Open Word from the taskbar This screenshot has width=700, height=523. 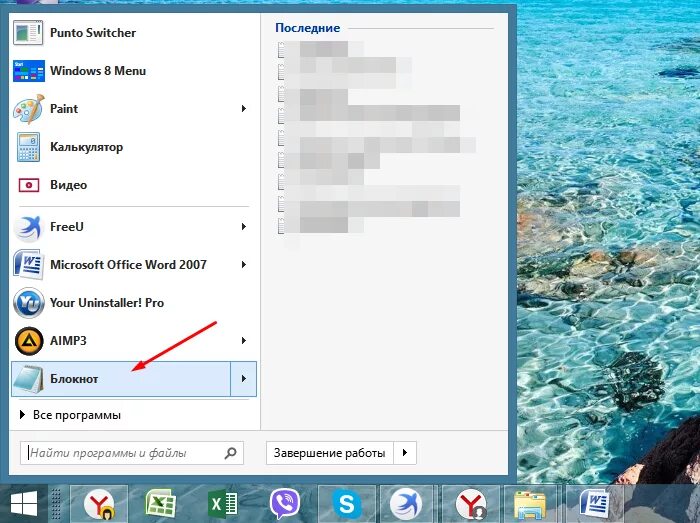(594, 504)
